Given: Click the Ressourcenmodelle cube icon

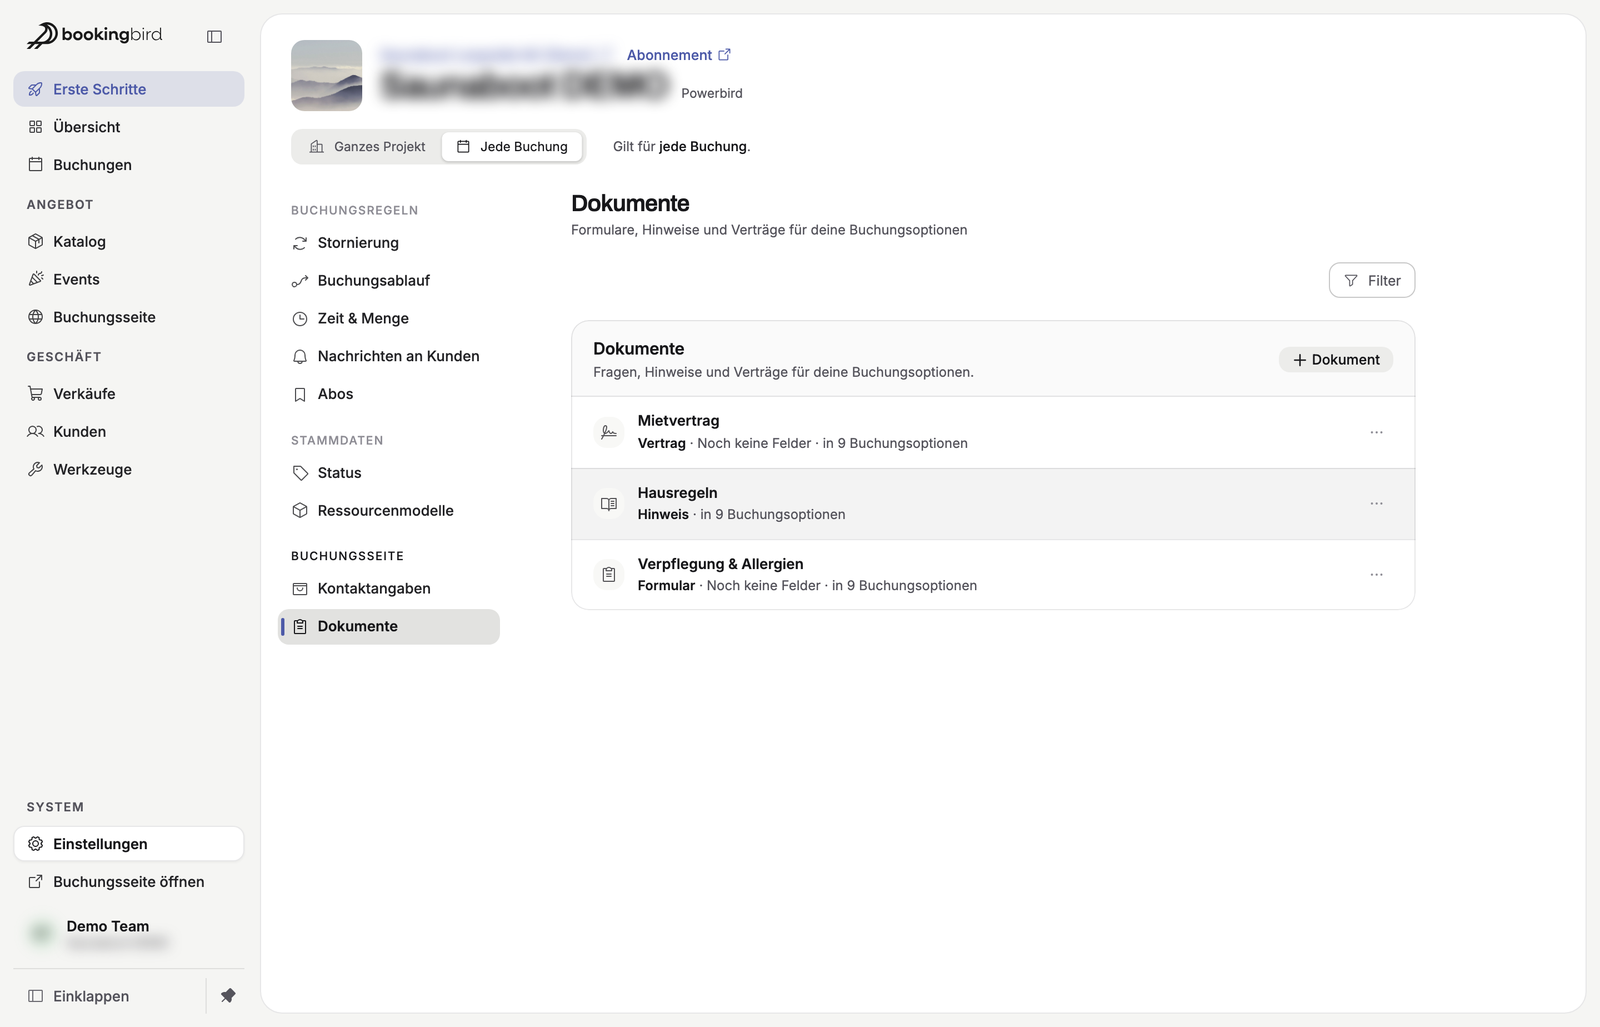Looking at the screenshot, I should (300, 511).
